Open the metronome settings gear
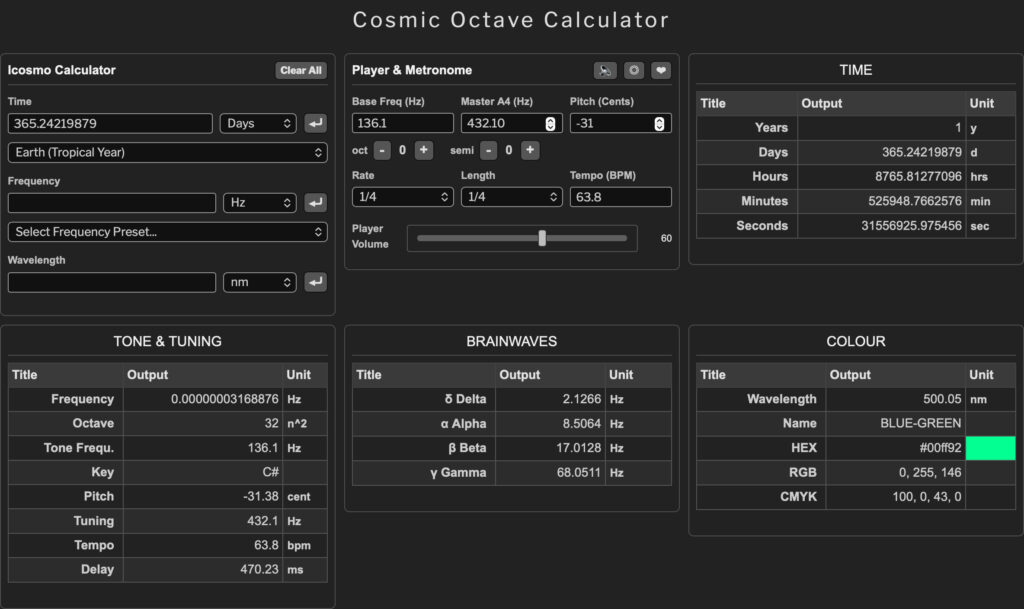 (635, 70)
